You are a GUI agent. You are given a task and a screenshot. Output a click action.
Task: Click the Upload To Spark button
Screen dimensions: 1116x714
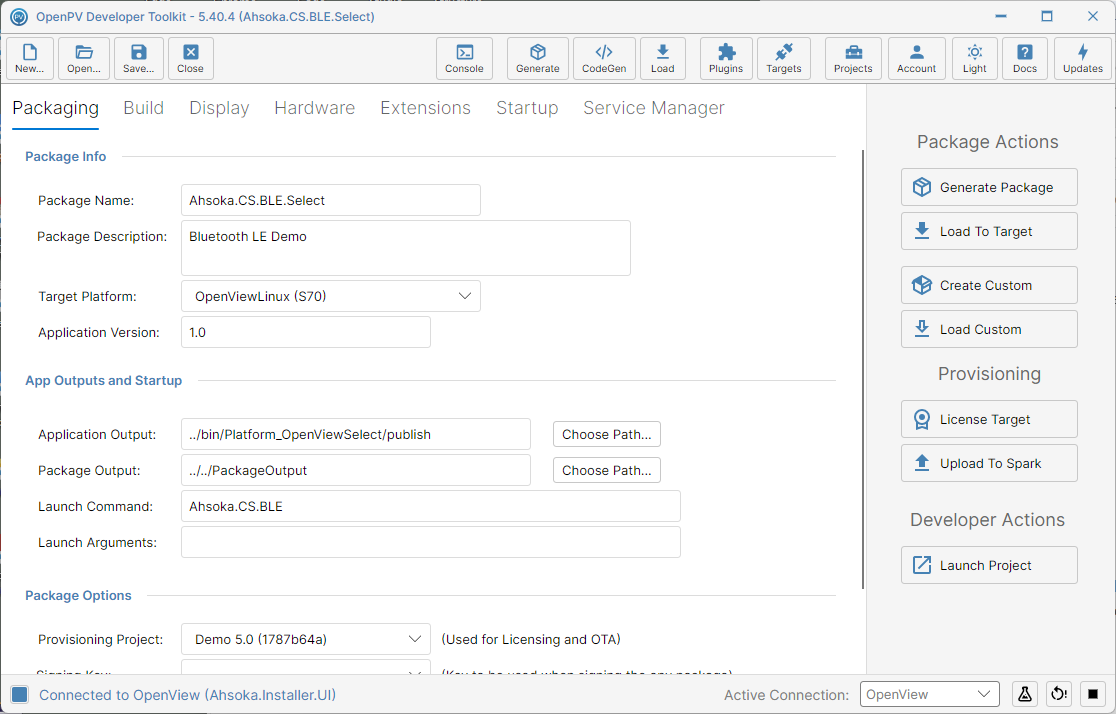click(989, 463)
